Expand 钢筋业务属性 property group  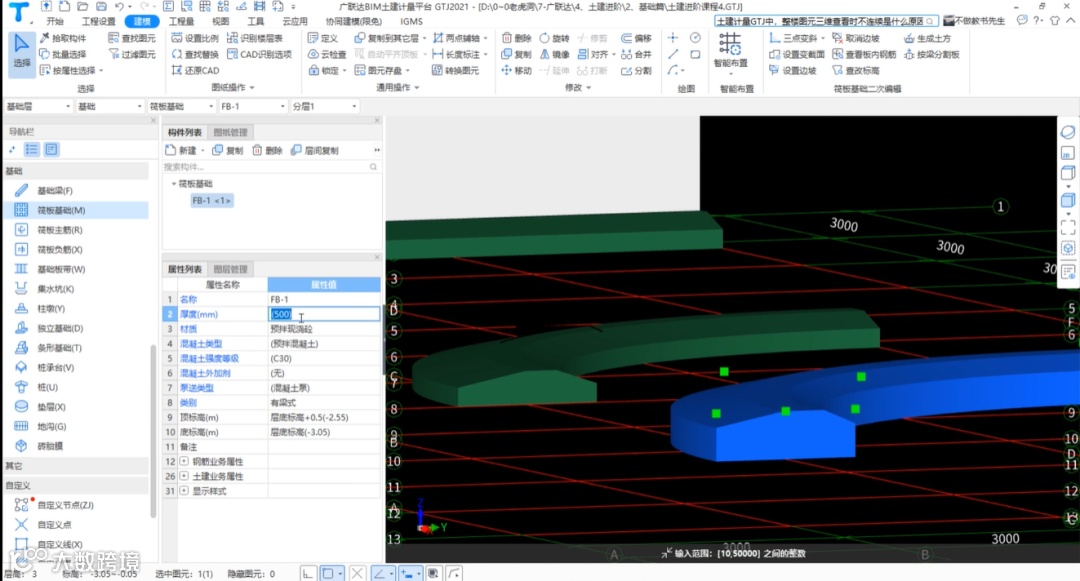(184, 461)
